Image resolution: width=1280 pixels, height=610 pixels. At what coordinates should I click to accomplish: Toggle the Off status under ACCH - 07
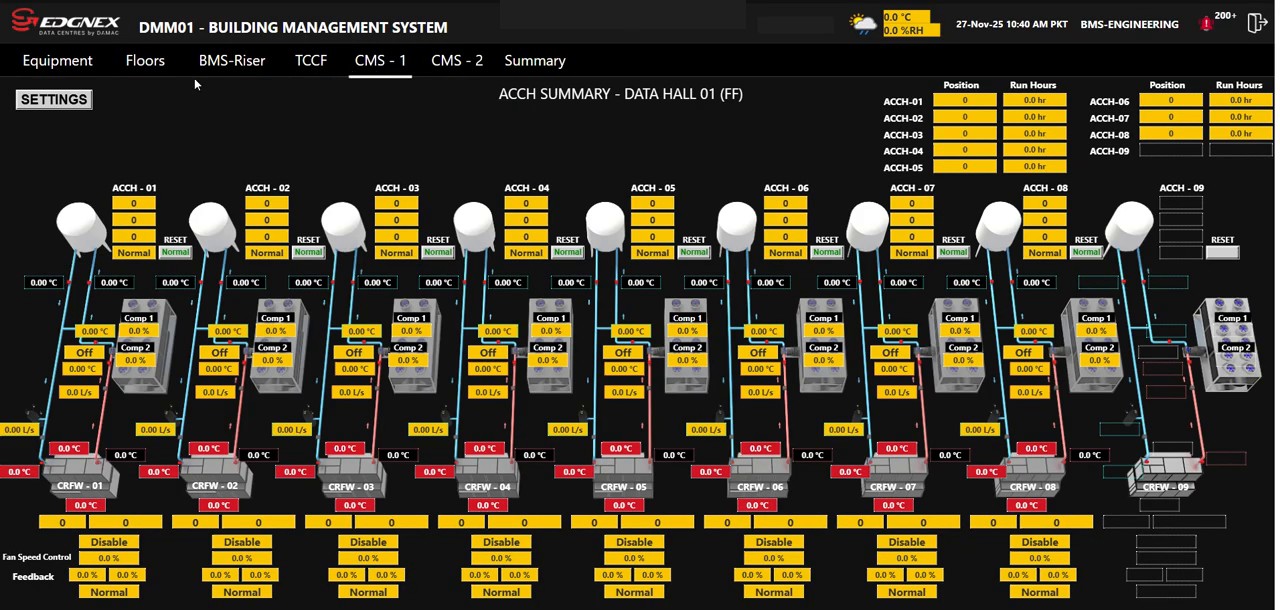click(890, 352)
